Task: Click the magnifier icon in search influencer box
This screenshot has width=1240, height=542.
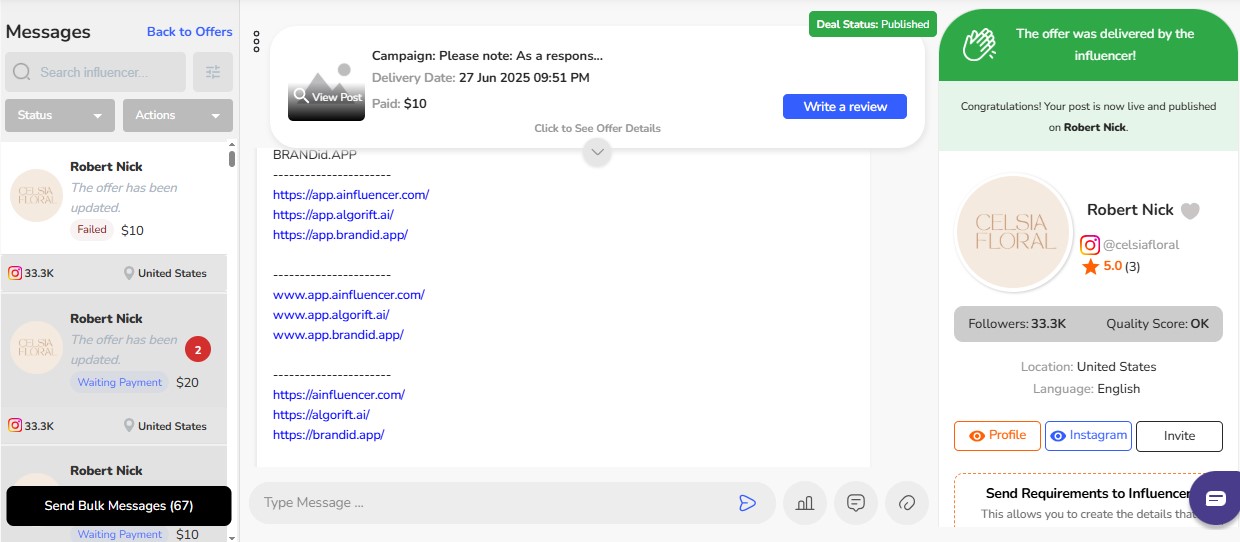Action: pyautogui.click(x=22, y=72)
